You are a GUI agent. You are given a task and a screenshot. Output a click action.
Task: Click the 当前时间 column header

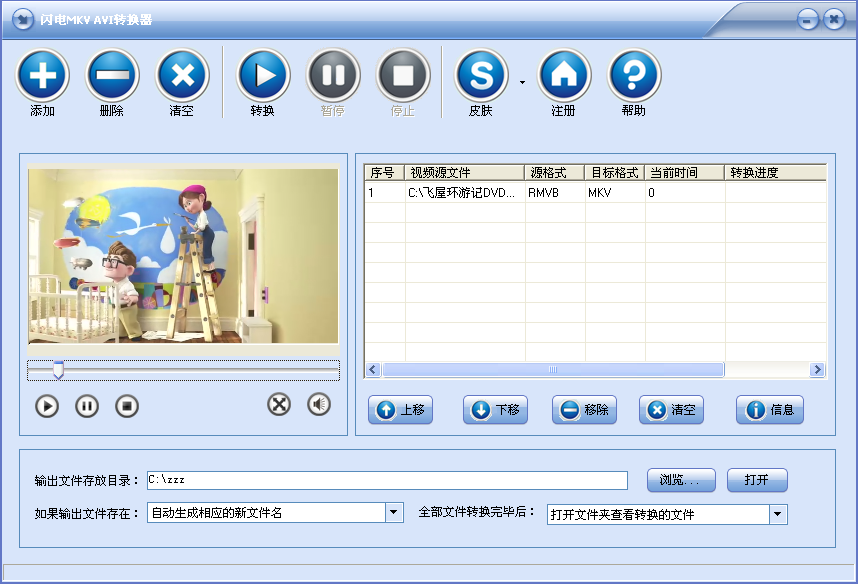(x=685, y=172)
